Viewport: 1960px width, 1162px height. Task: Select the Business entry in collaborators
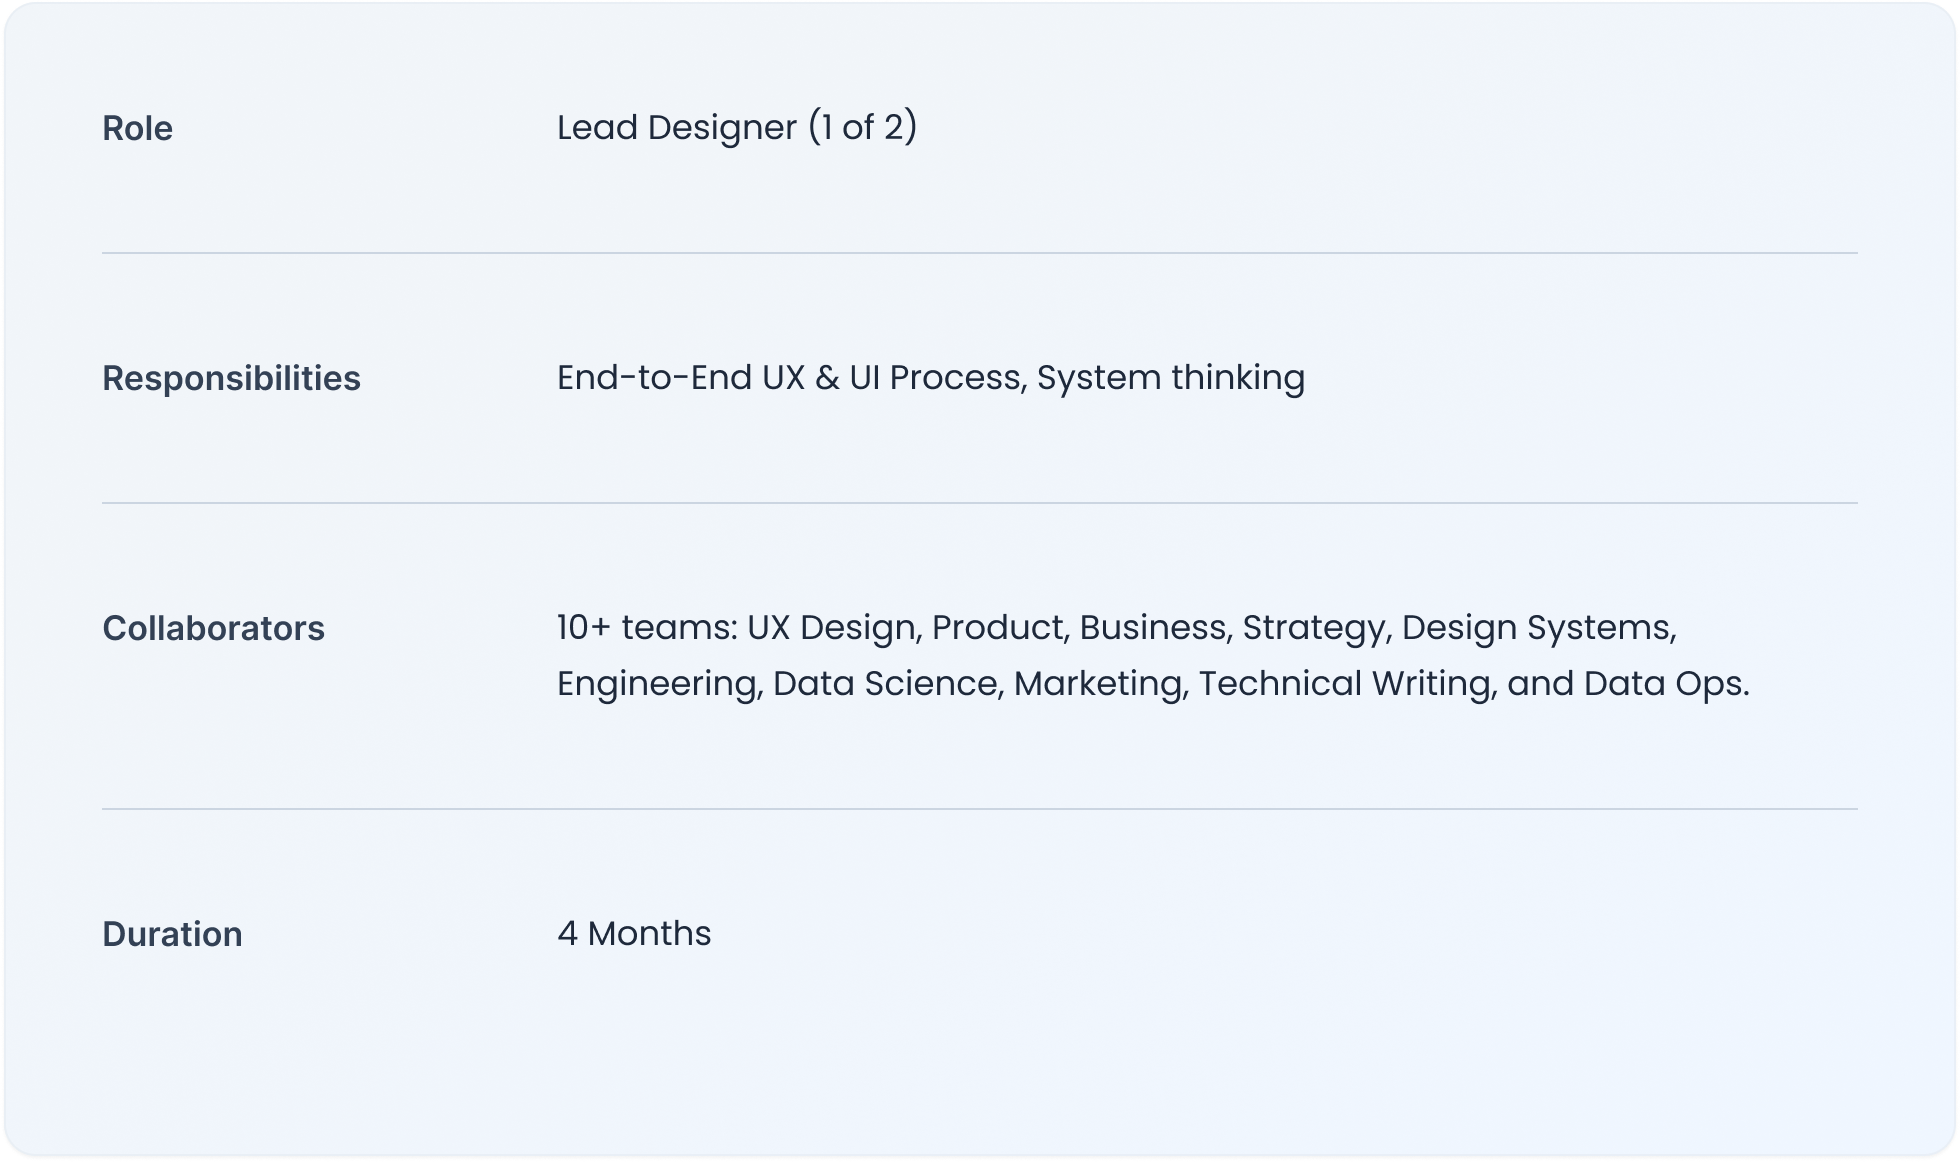pyautogui.click(x=1153, y=627)
